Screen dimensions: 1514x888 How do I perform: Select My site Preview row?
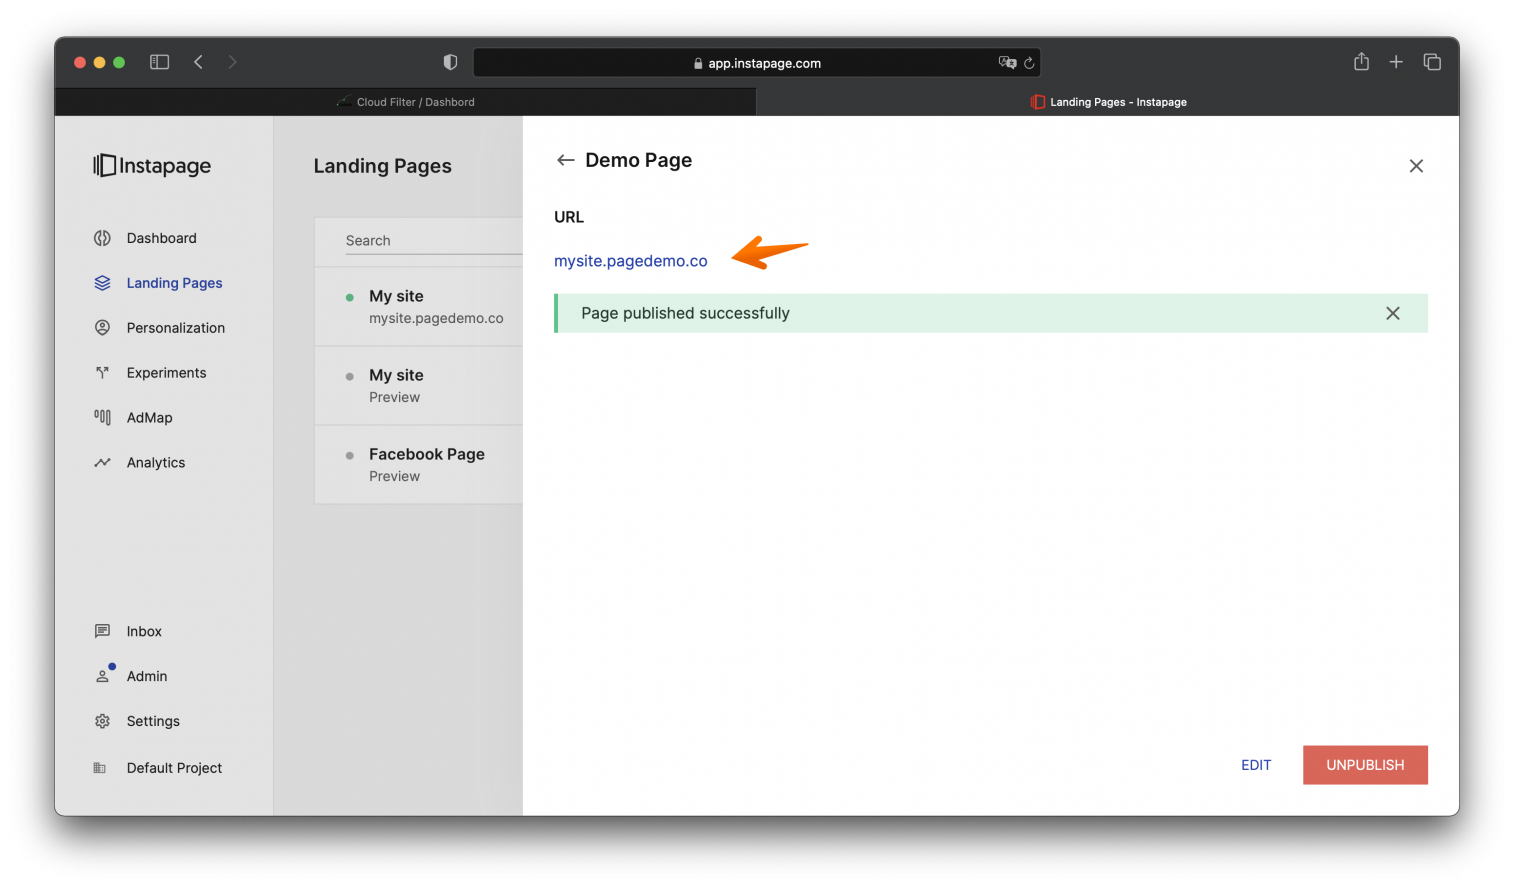419,385
